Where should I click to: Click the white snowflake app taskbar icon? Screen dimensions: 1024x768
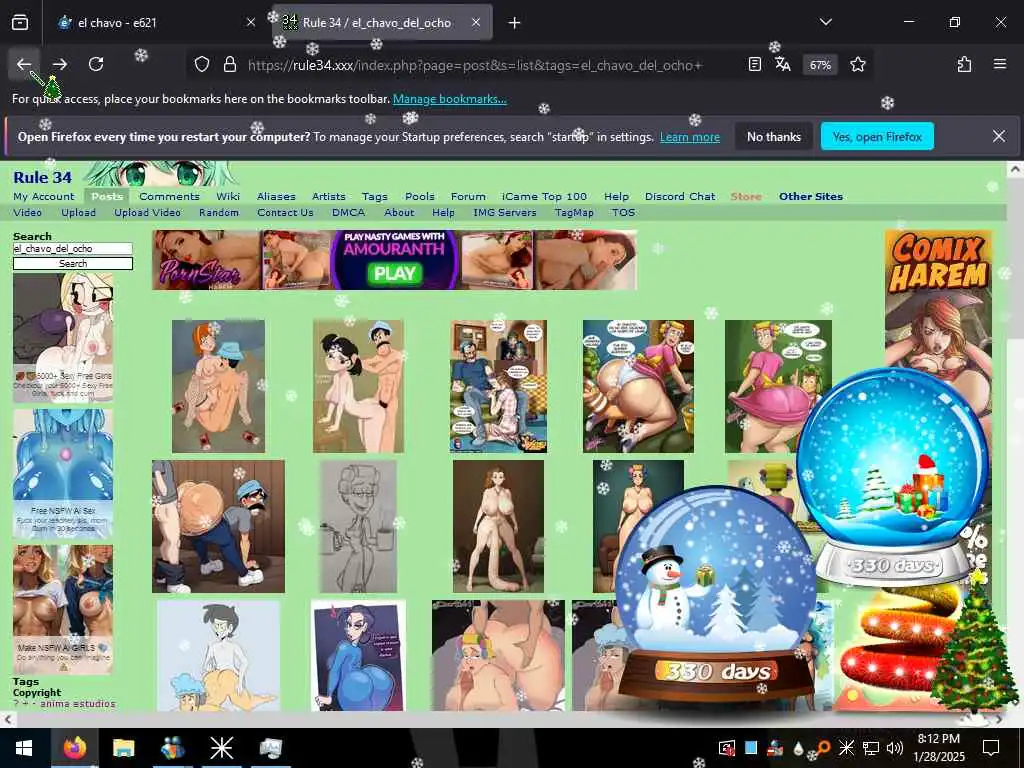point(221,748)
